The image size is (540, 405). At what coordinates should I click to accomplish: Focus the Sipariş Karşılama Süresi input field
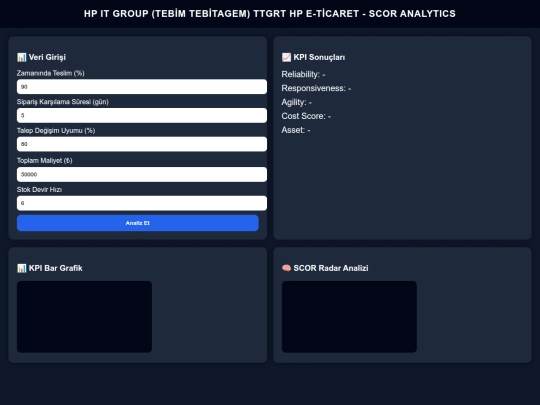(x=142, y=115)
